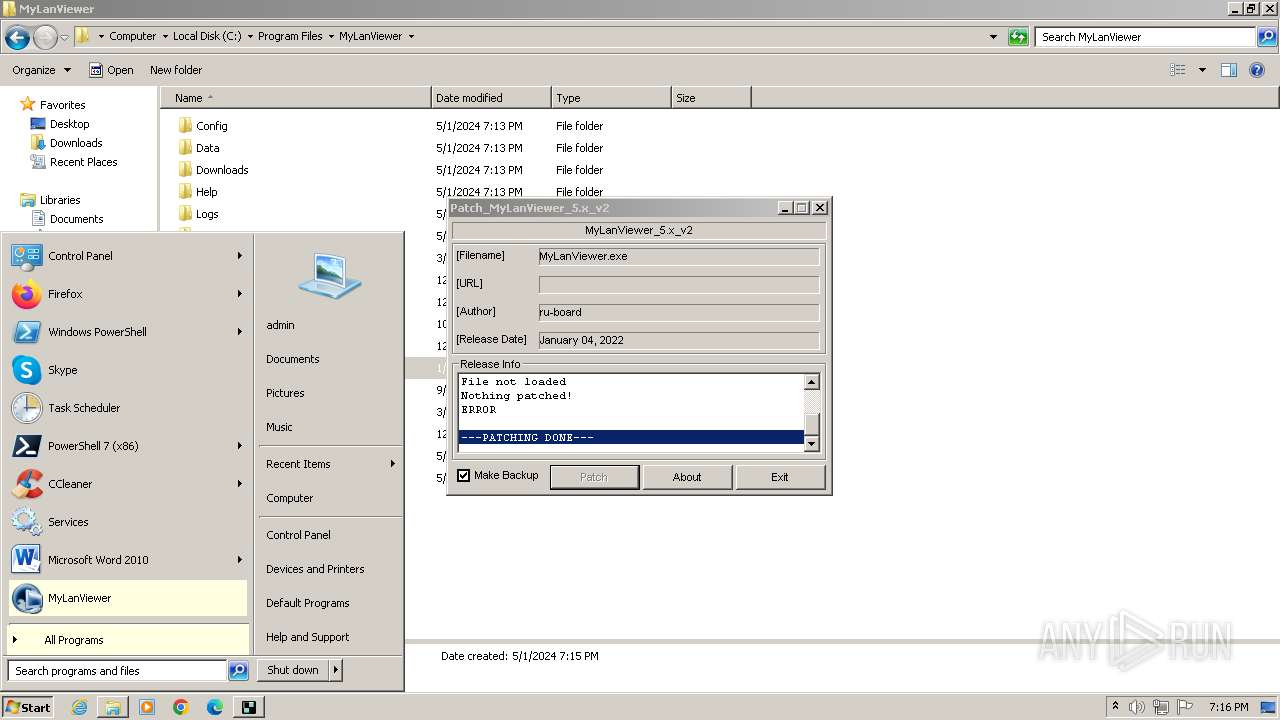Viewport: 1280px width, 720px height.
Task: Click New folder in Explorer toolbar
Action: pos(176,70)
